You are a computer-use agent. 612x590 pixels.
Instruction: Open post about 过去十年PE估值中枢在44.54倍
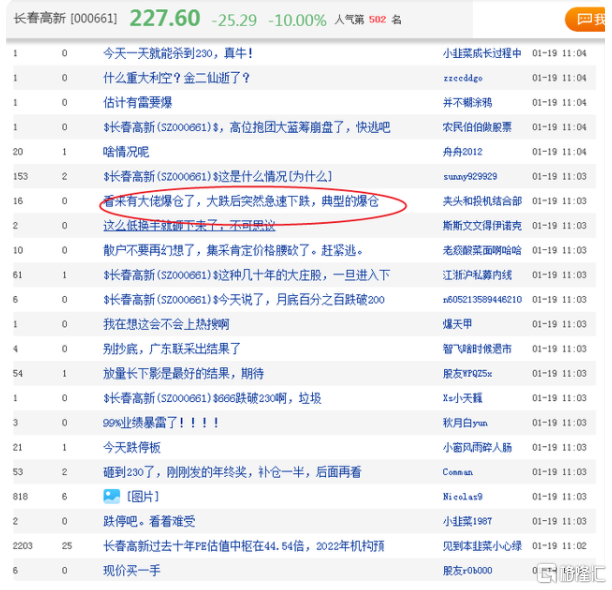[244, 546]
